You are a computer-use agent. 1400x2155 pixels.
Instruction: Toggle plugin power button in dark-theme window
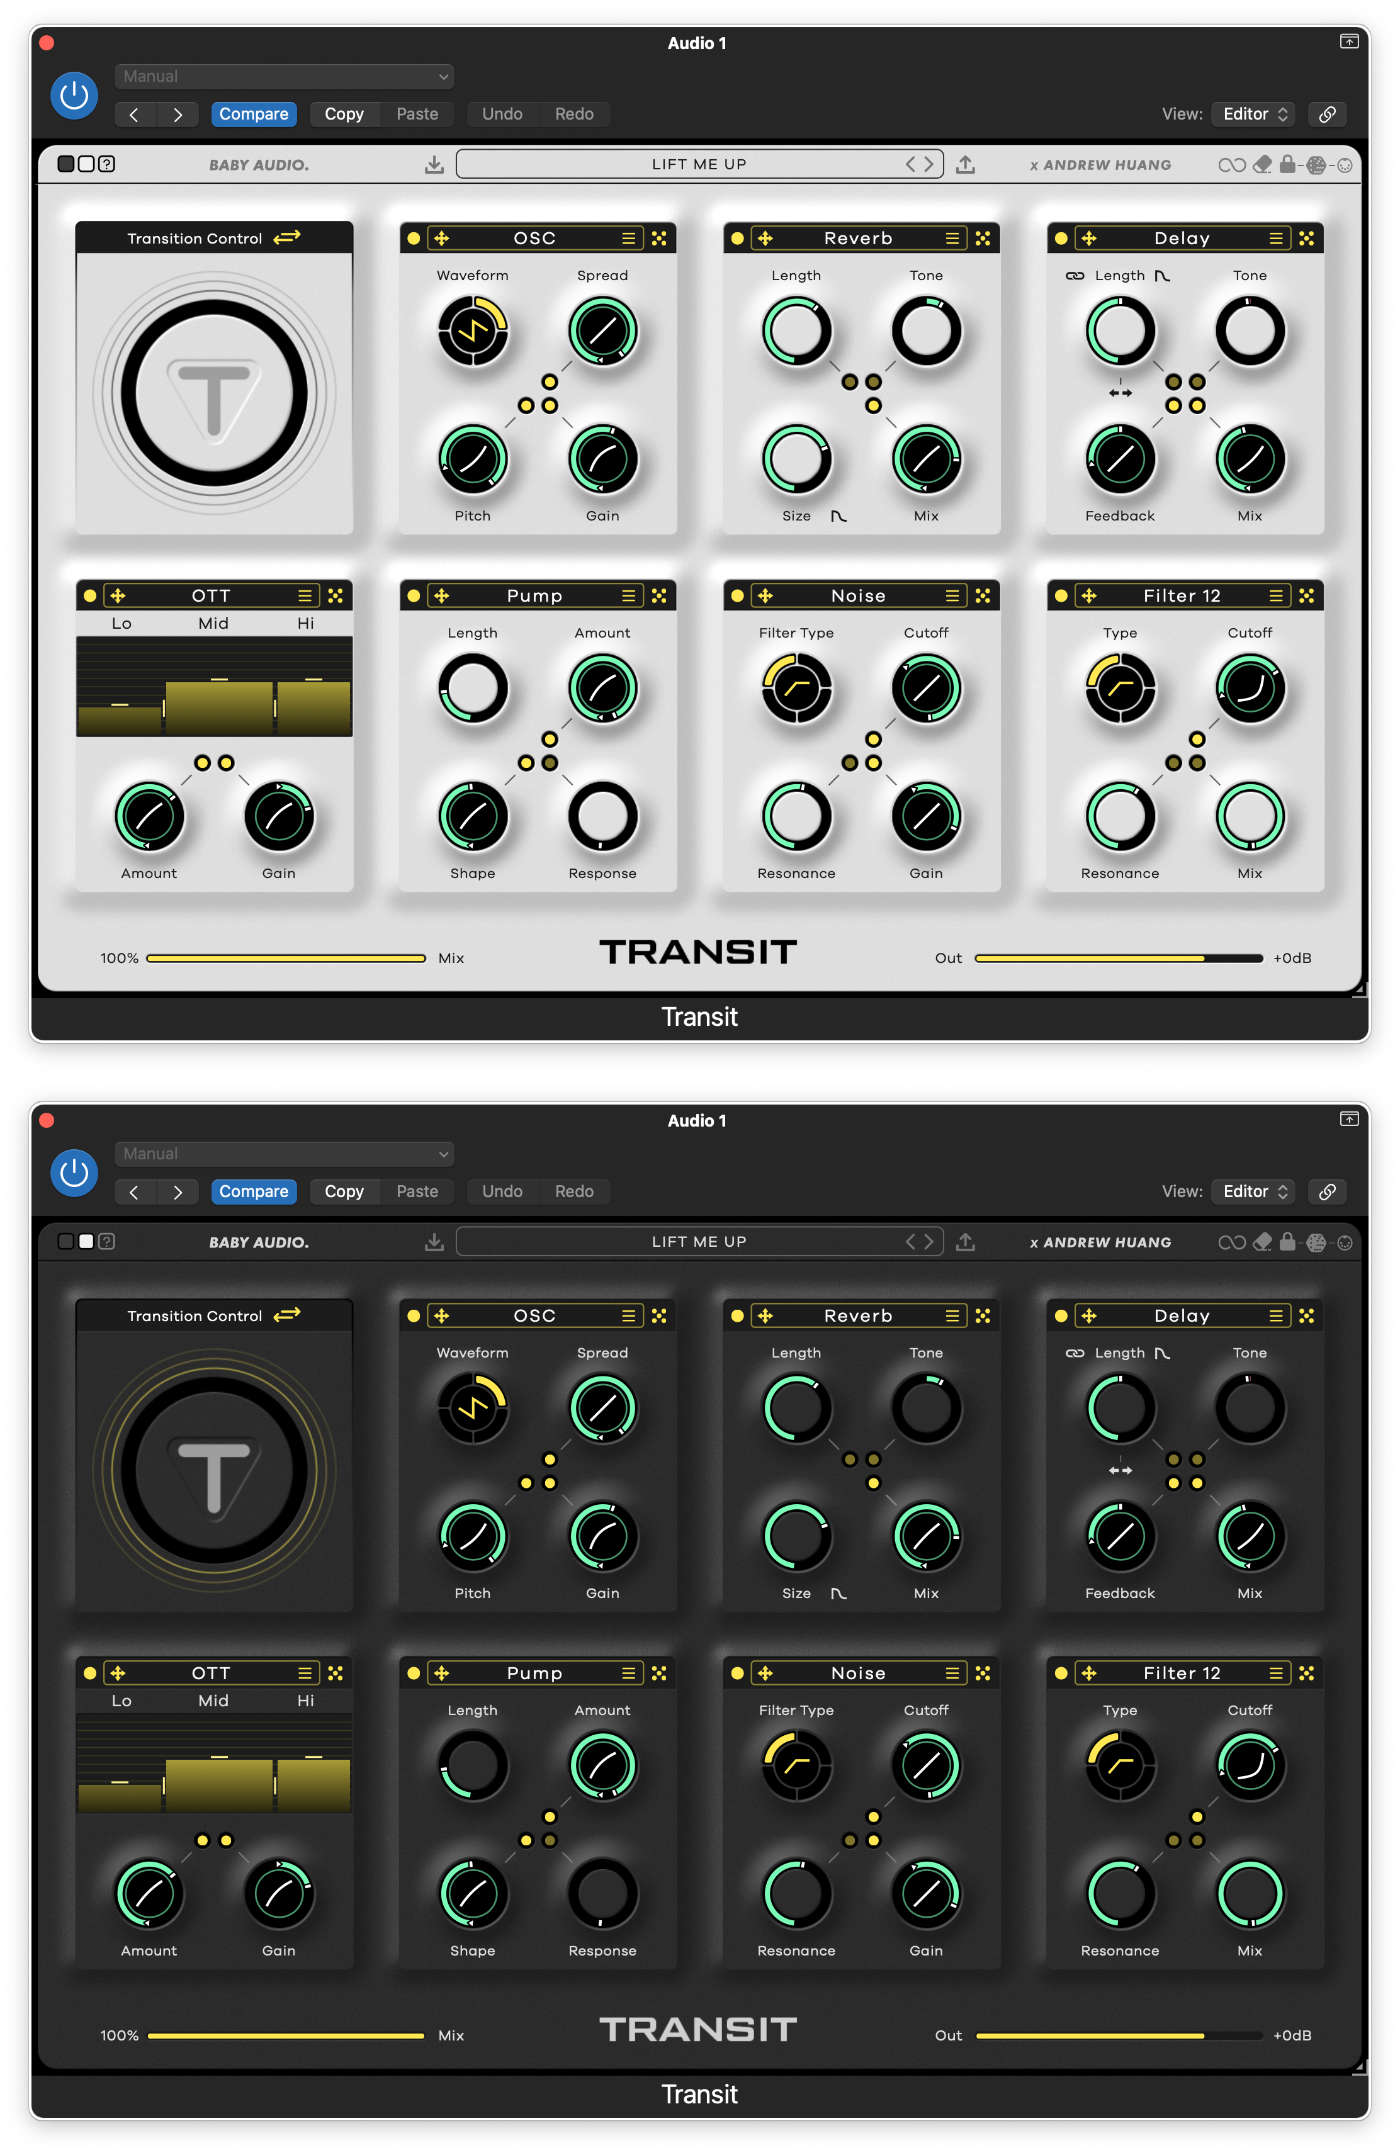point(74,1173)
